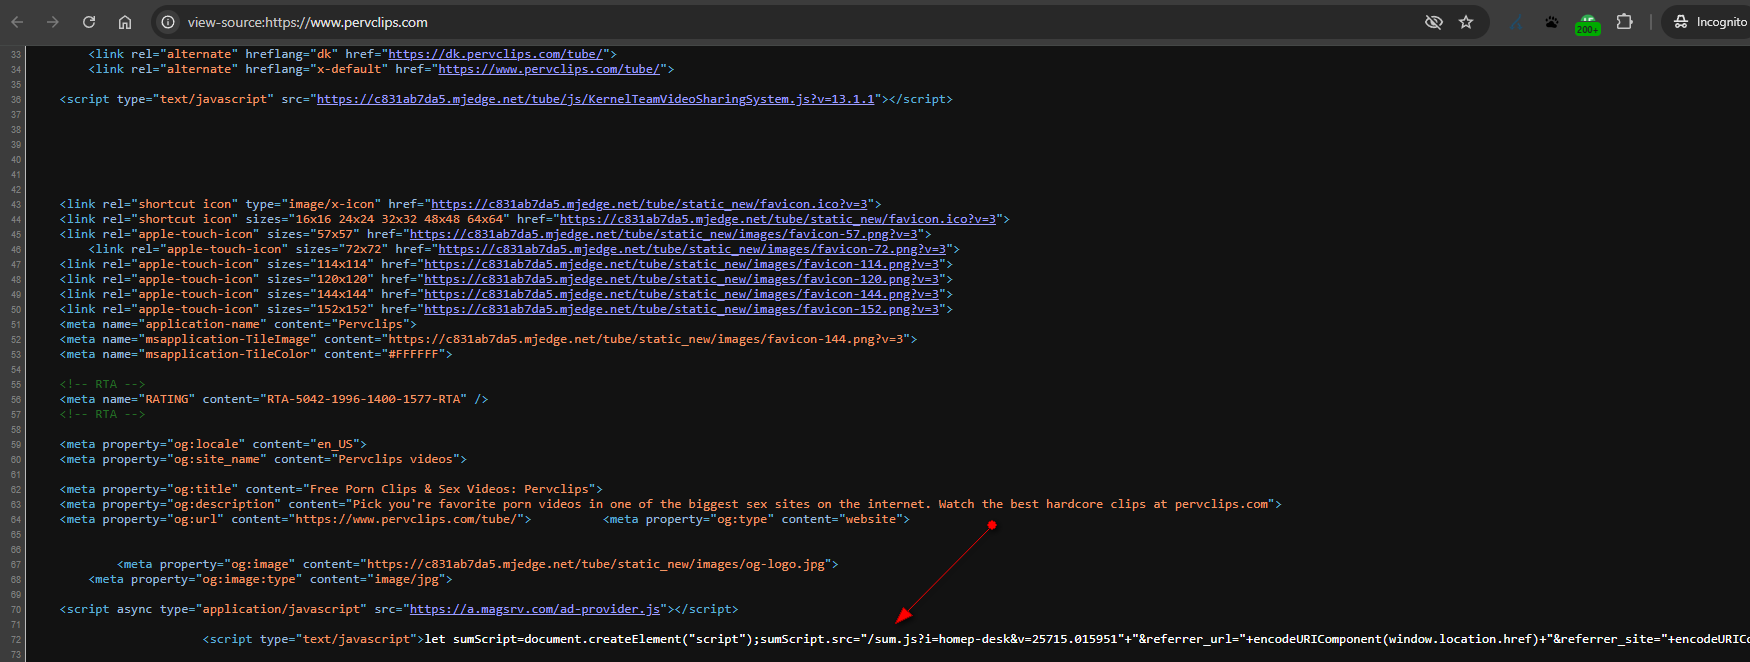Image resolution: width=1750 pixels, height=662 pixels.
Task: Reload the current page
Action: point(89,22)
